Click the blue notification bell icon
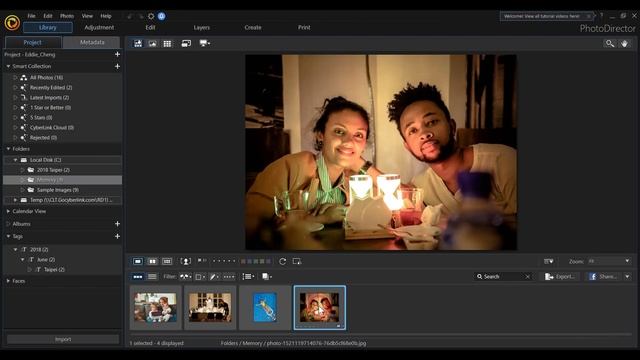This screenshot has width=640, height=360. tap(162, 16)
